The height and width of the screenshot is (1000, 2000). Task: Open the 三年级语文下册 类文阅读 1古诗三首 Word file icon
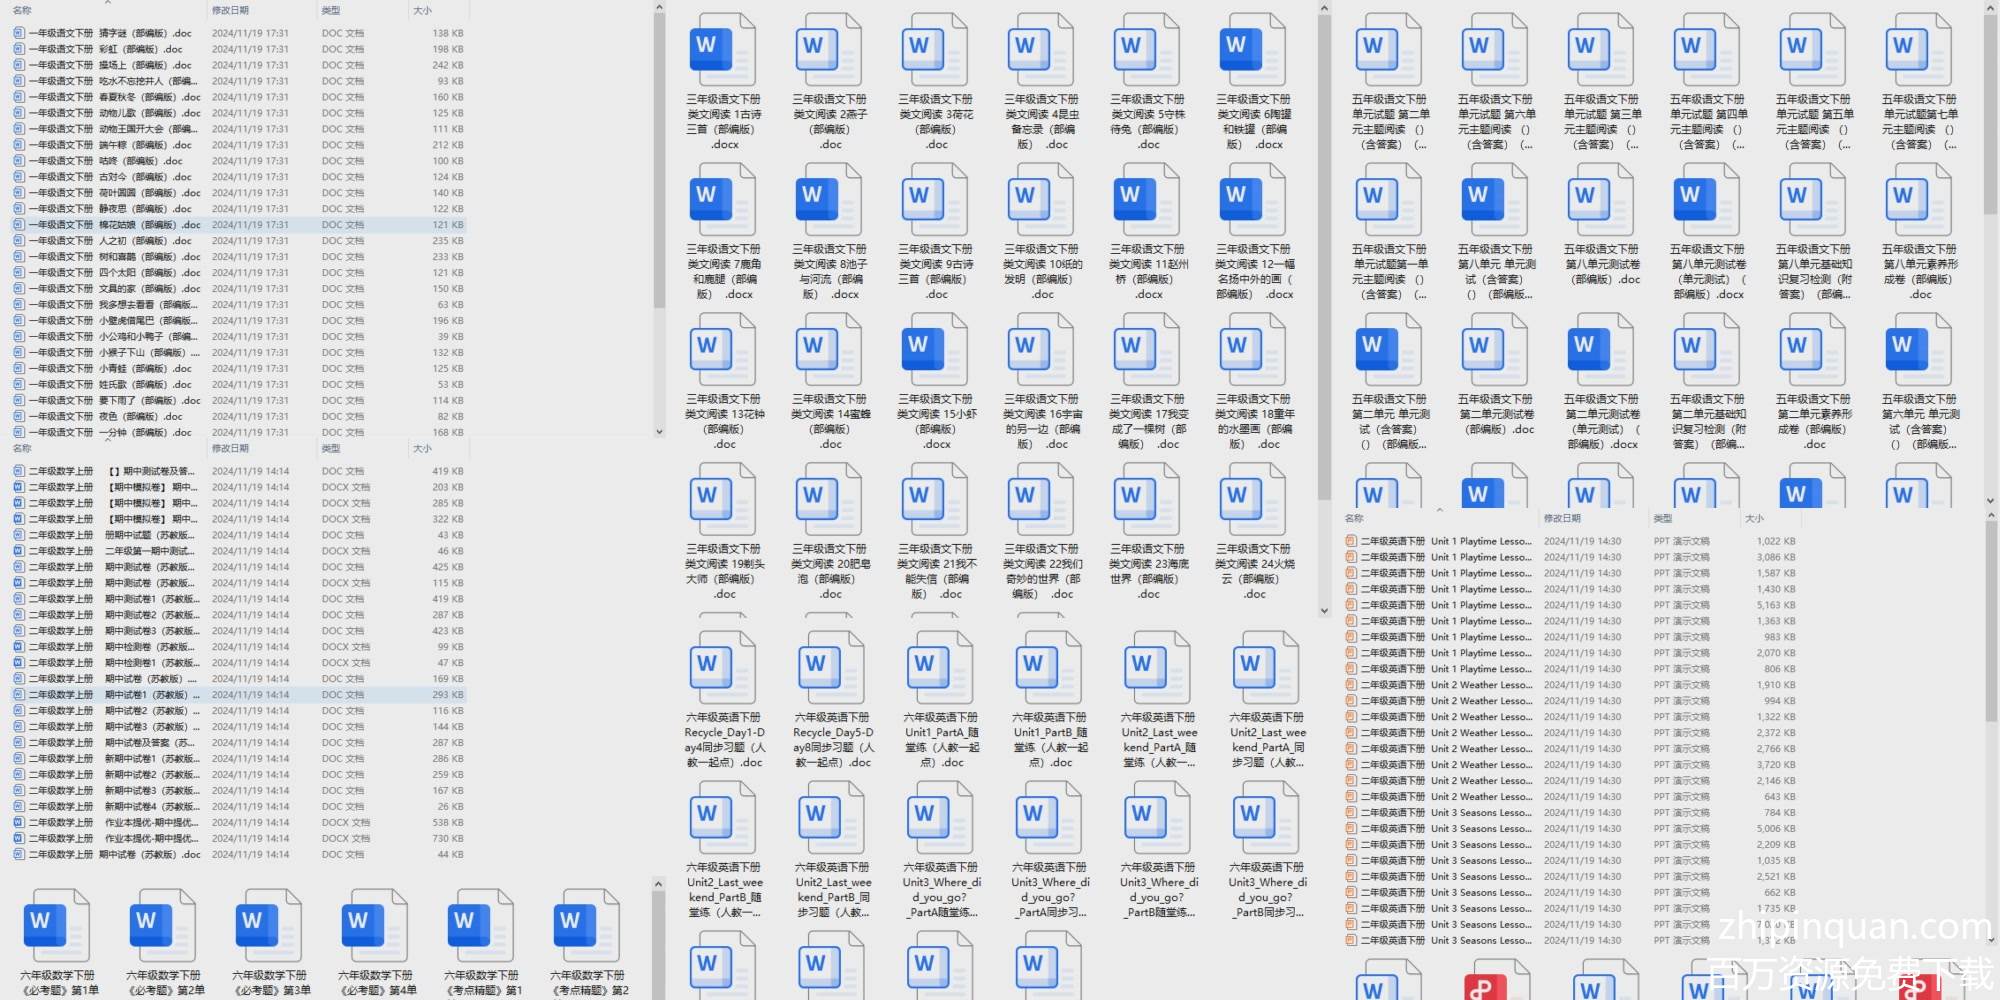(722, 50)
